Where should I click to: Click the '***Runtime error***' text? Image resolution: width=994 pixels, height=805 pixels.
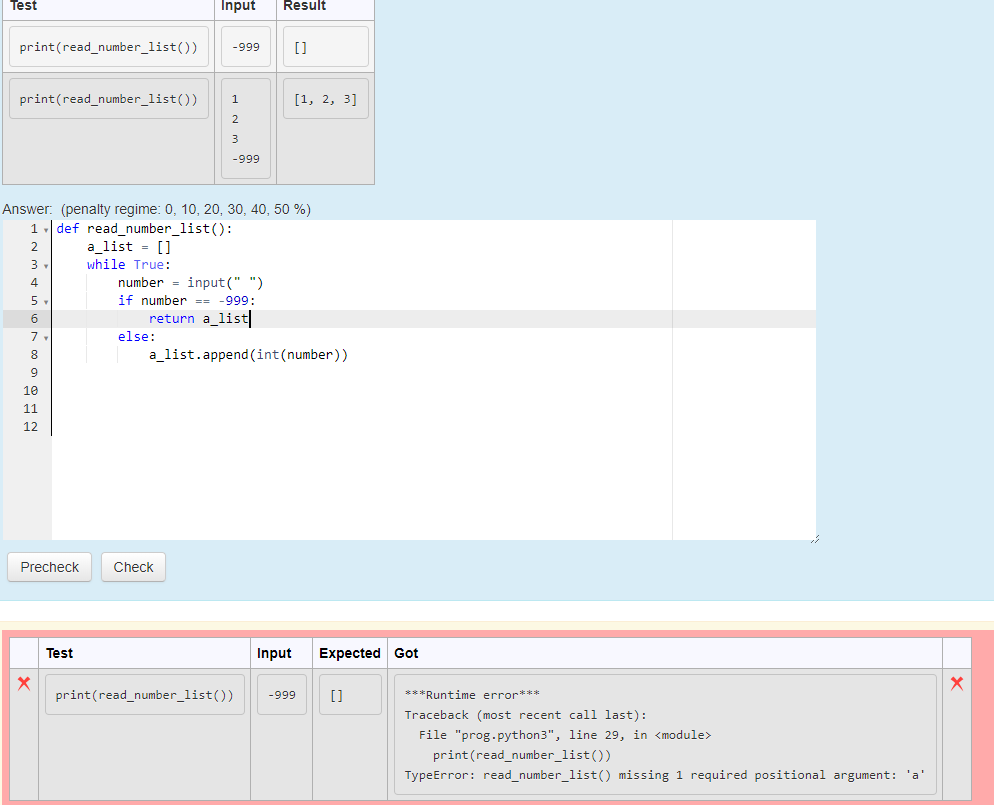click(x=472, y=695)
